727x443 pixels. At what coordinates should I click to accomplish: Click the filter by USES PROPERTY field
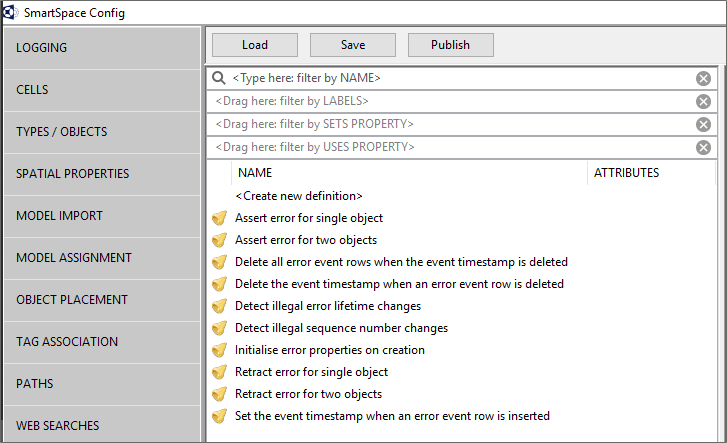pos(461,147)
